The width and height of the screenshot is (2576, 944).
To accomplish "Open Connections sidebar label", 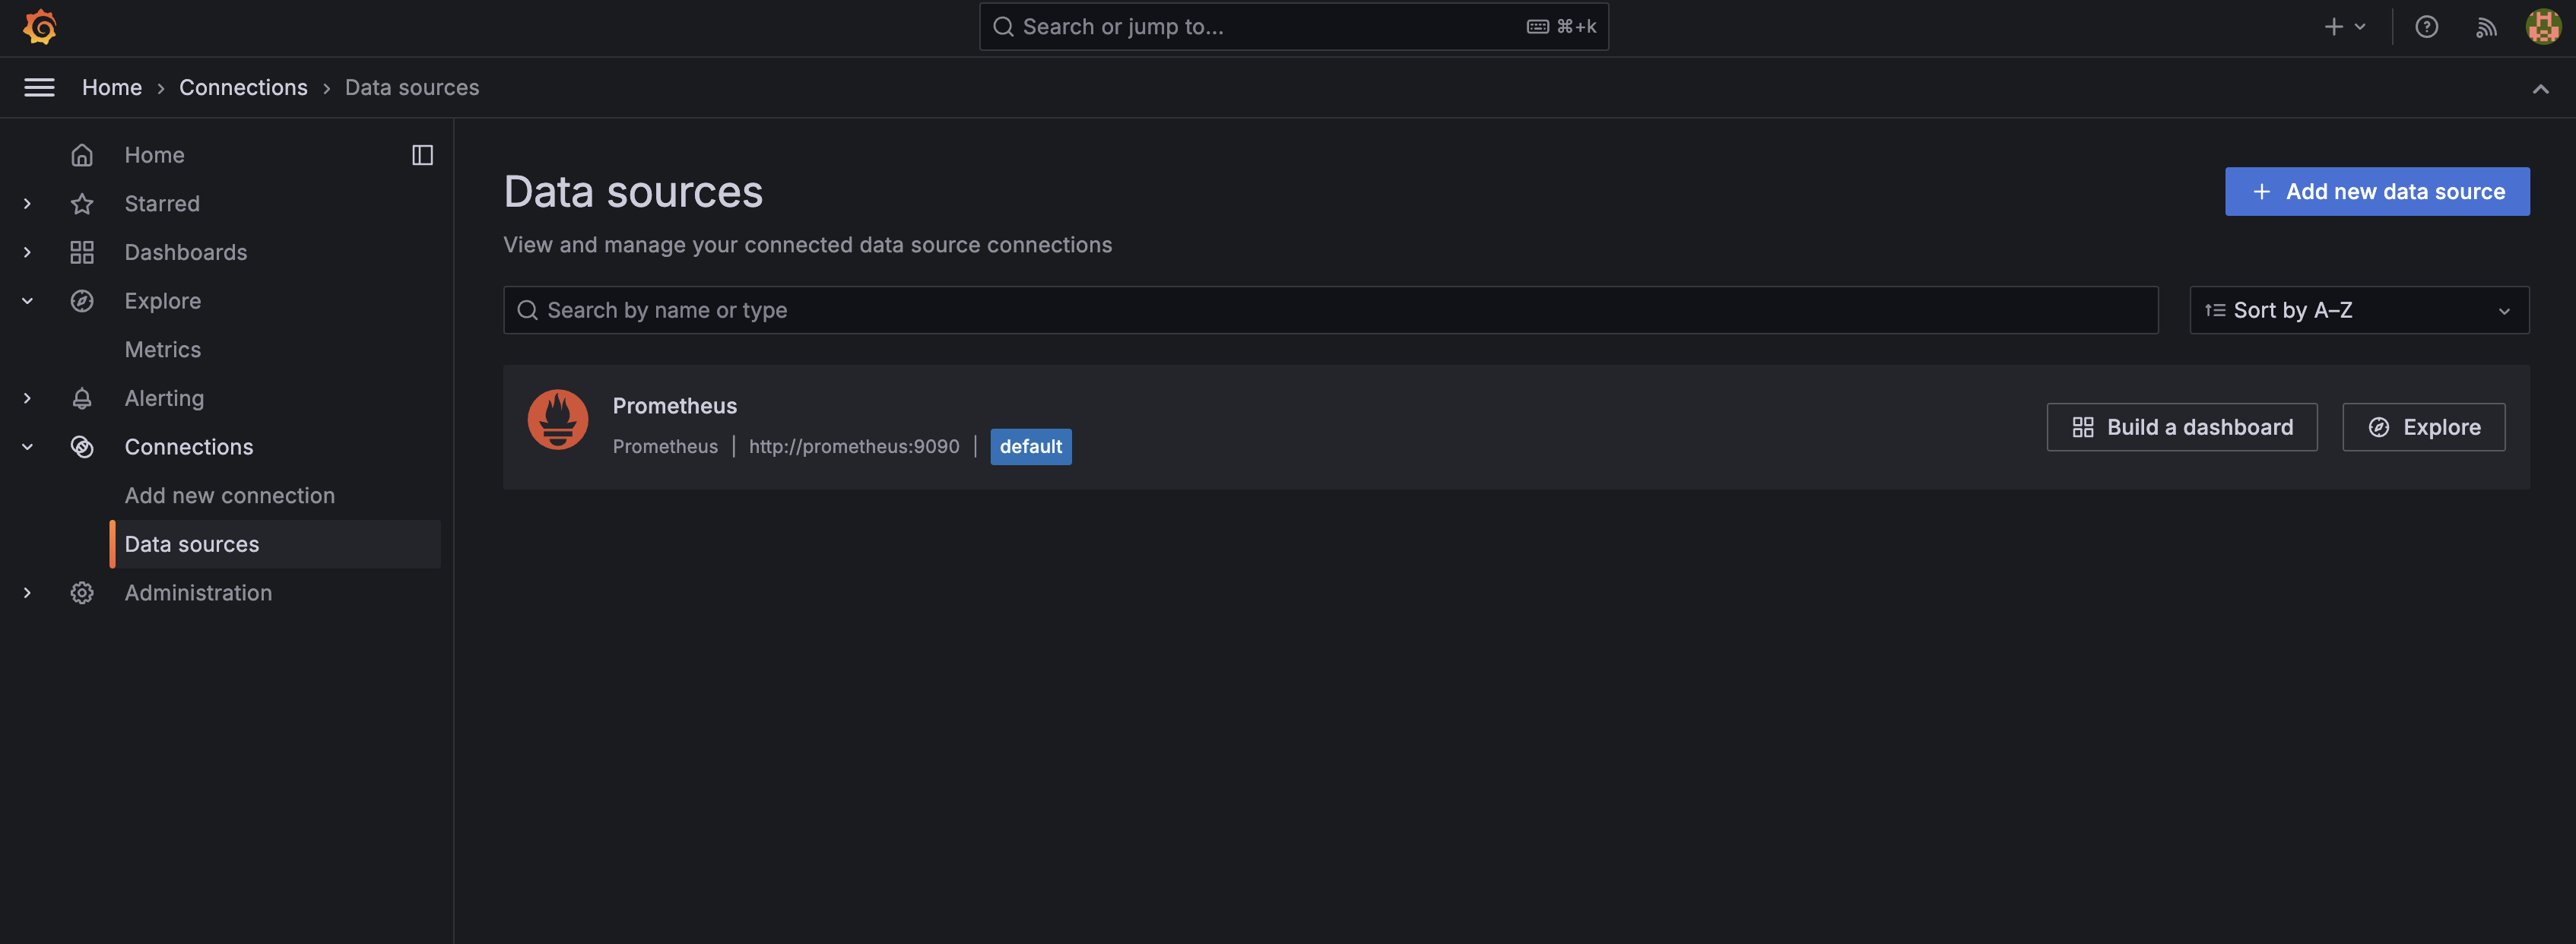I will [x=189, y=447].
